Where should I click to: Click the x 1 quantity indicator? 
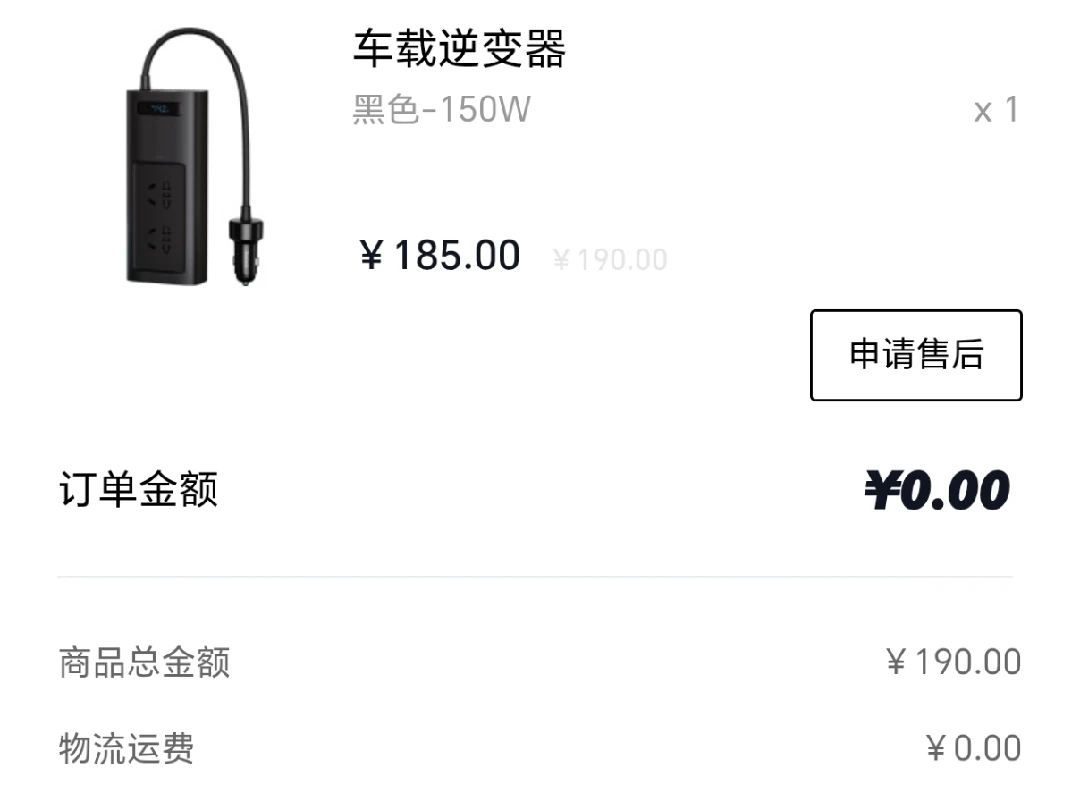coord(996,110)
